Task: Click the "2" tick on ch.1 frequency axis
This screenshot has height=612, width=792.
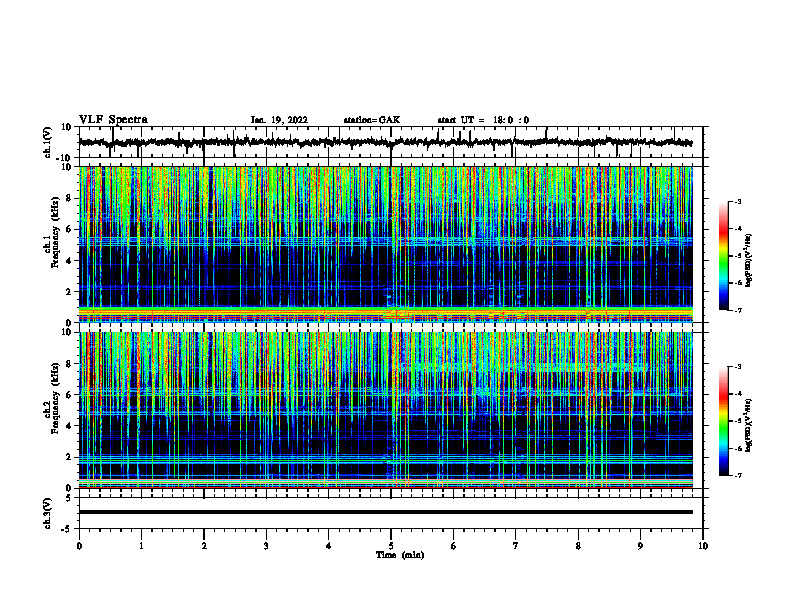Action: (x=70, y=292)
